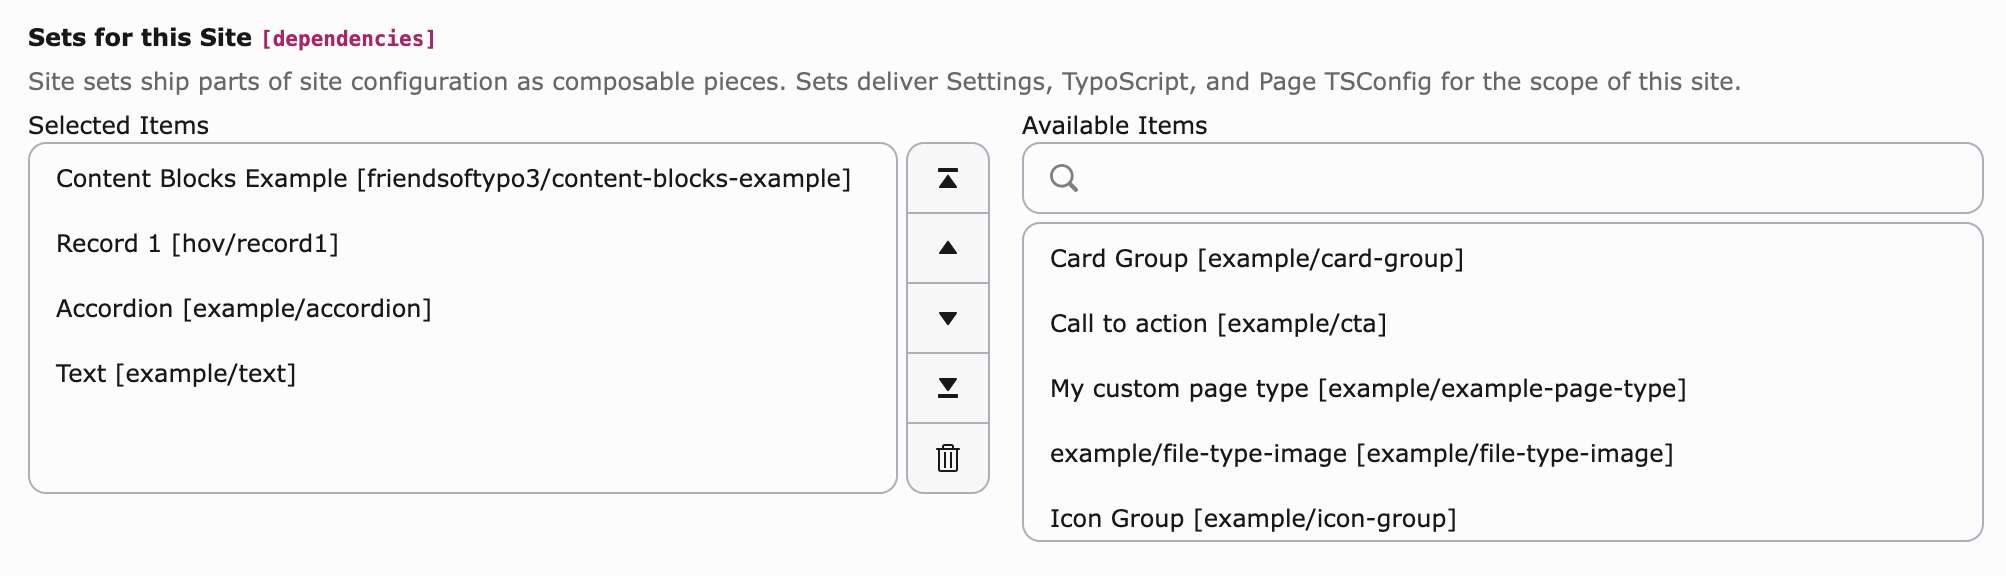
Task: Click the Available Items heading label
Action: pos(1112,125)
